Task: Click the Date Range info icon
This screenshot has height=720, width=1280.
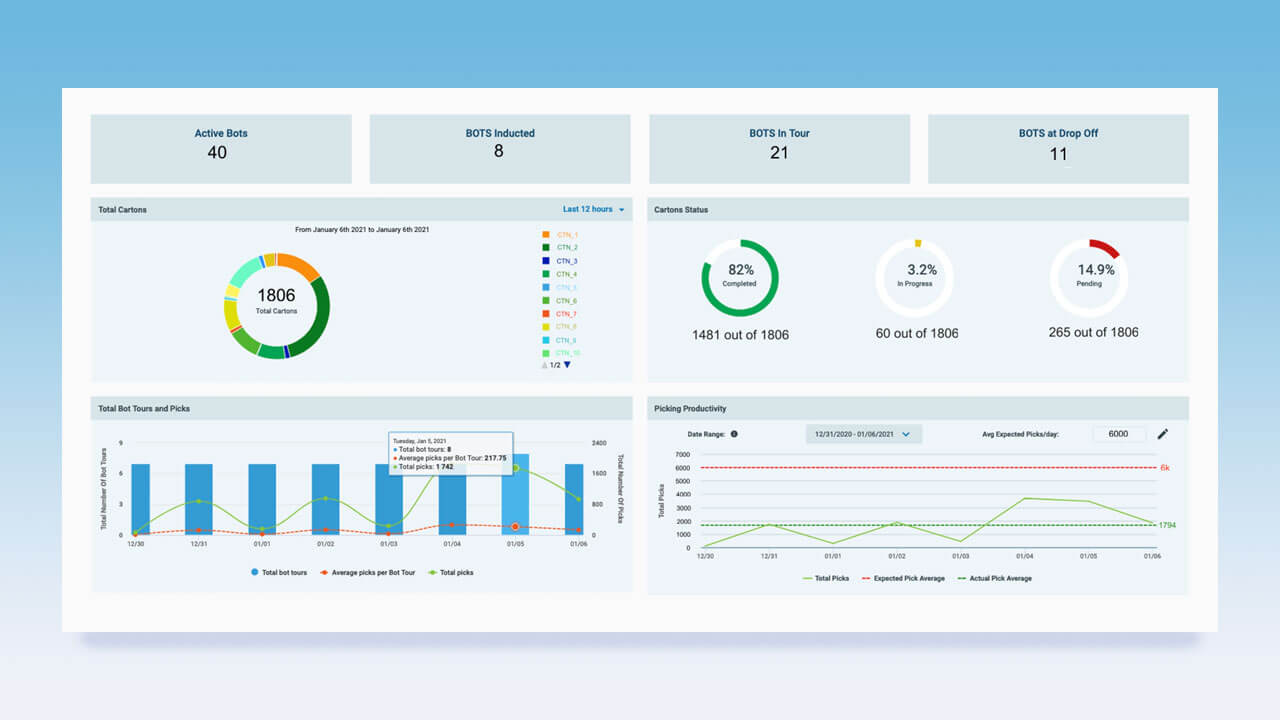Action: pyautogui.click(x=734, y=434)
